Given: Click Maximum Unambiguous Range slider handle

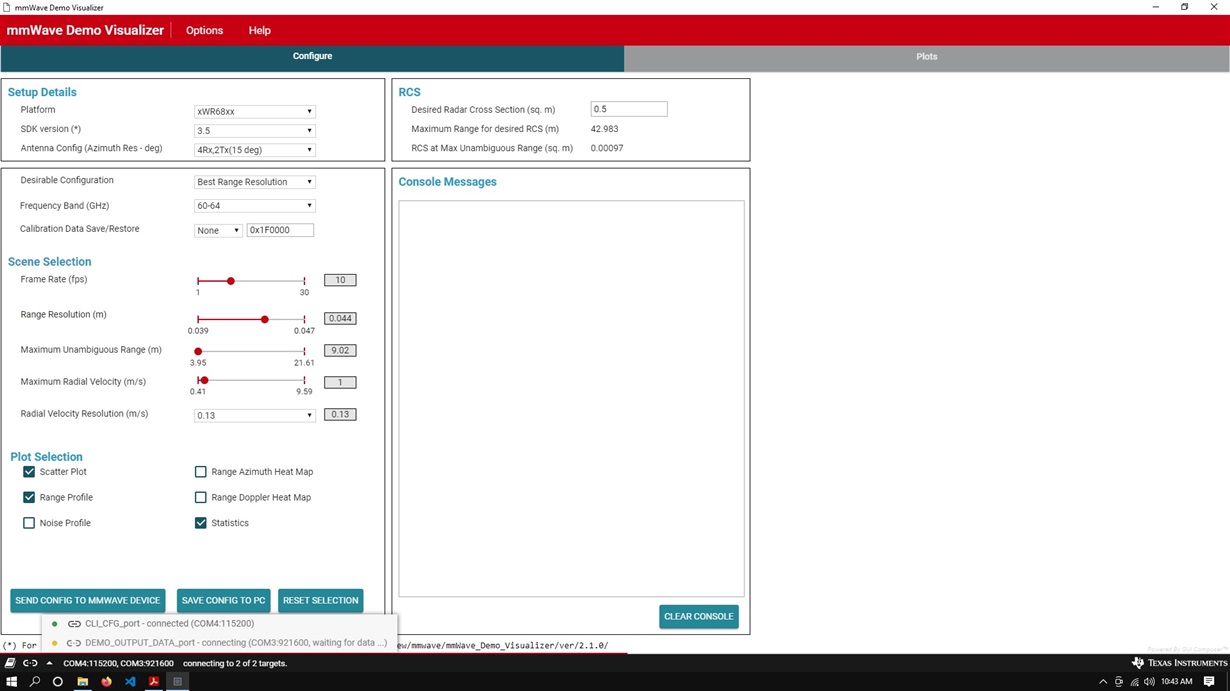Looking at the screenshot, I should click(198, 351).
